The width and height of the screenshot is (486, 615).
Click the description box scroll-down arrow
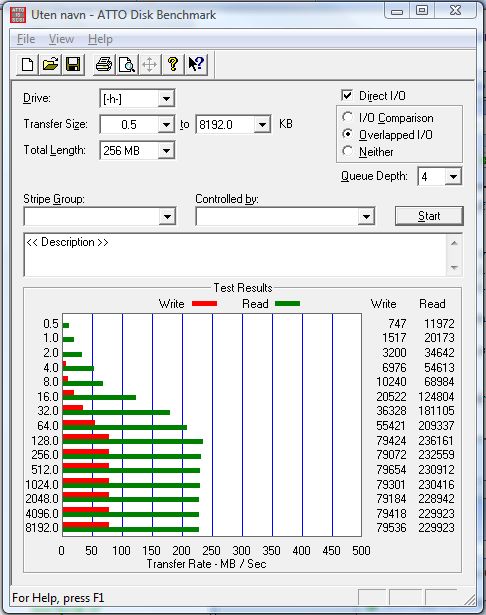click(454, 267)
